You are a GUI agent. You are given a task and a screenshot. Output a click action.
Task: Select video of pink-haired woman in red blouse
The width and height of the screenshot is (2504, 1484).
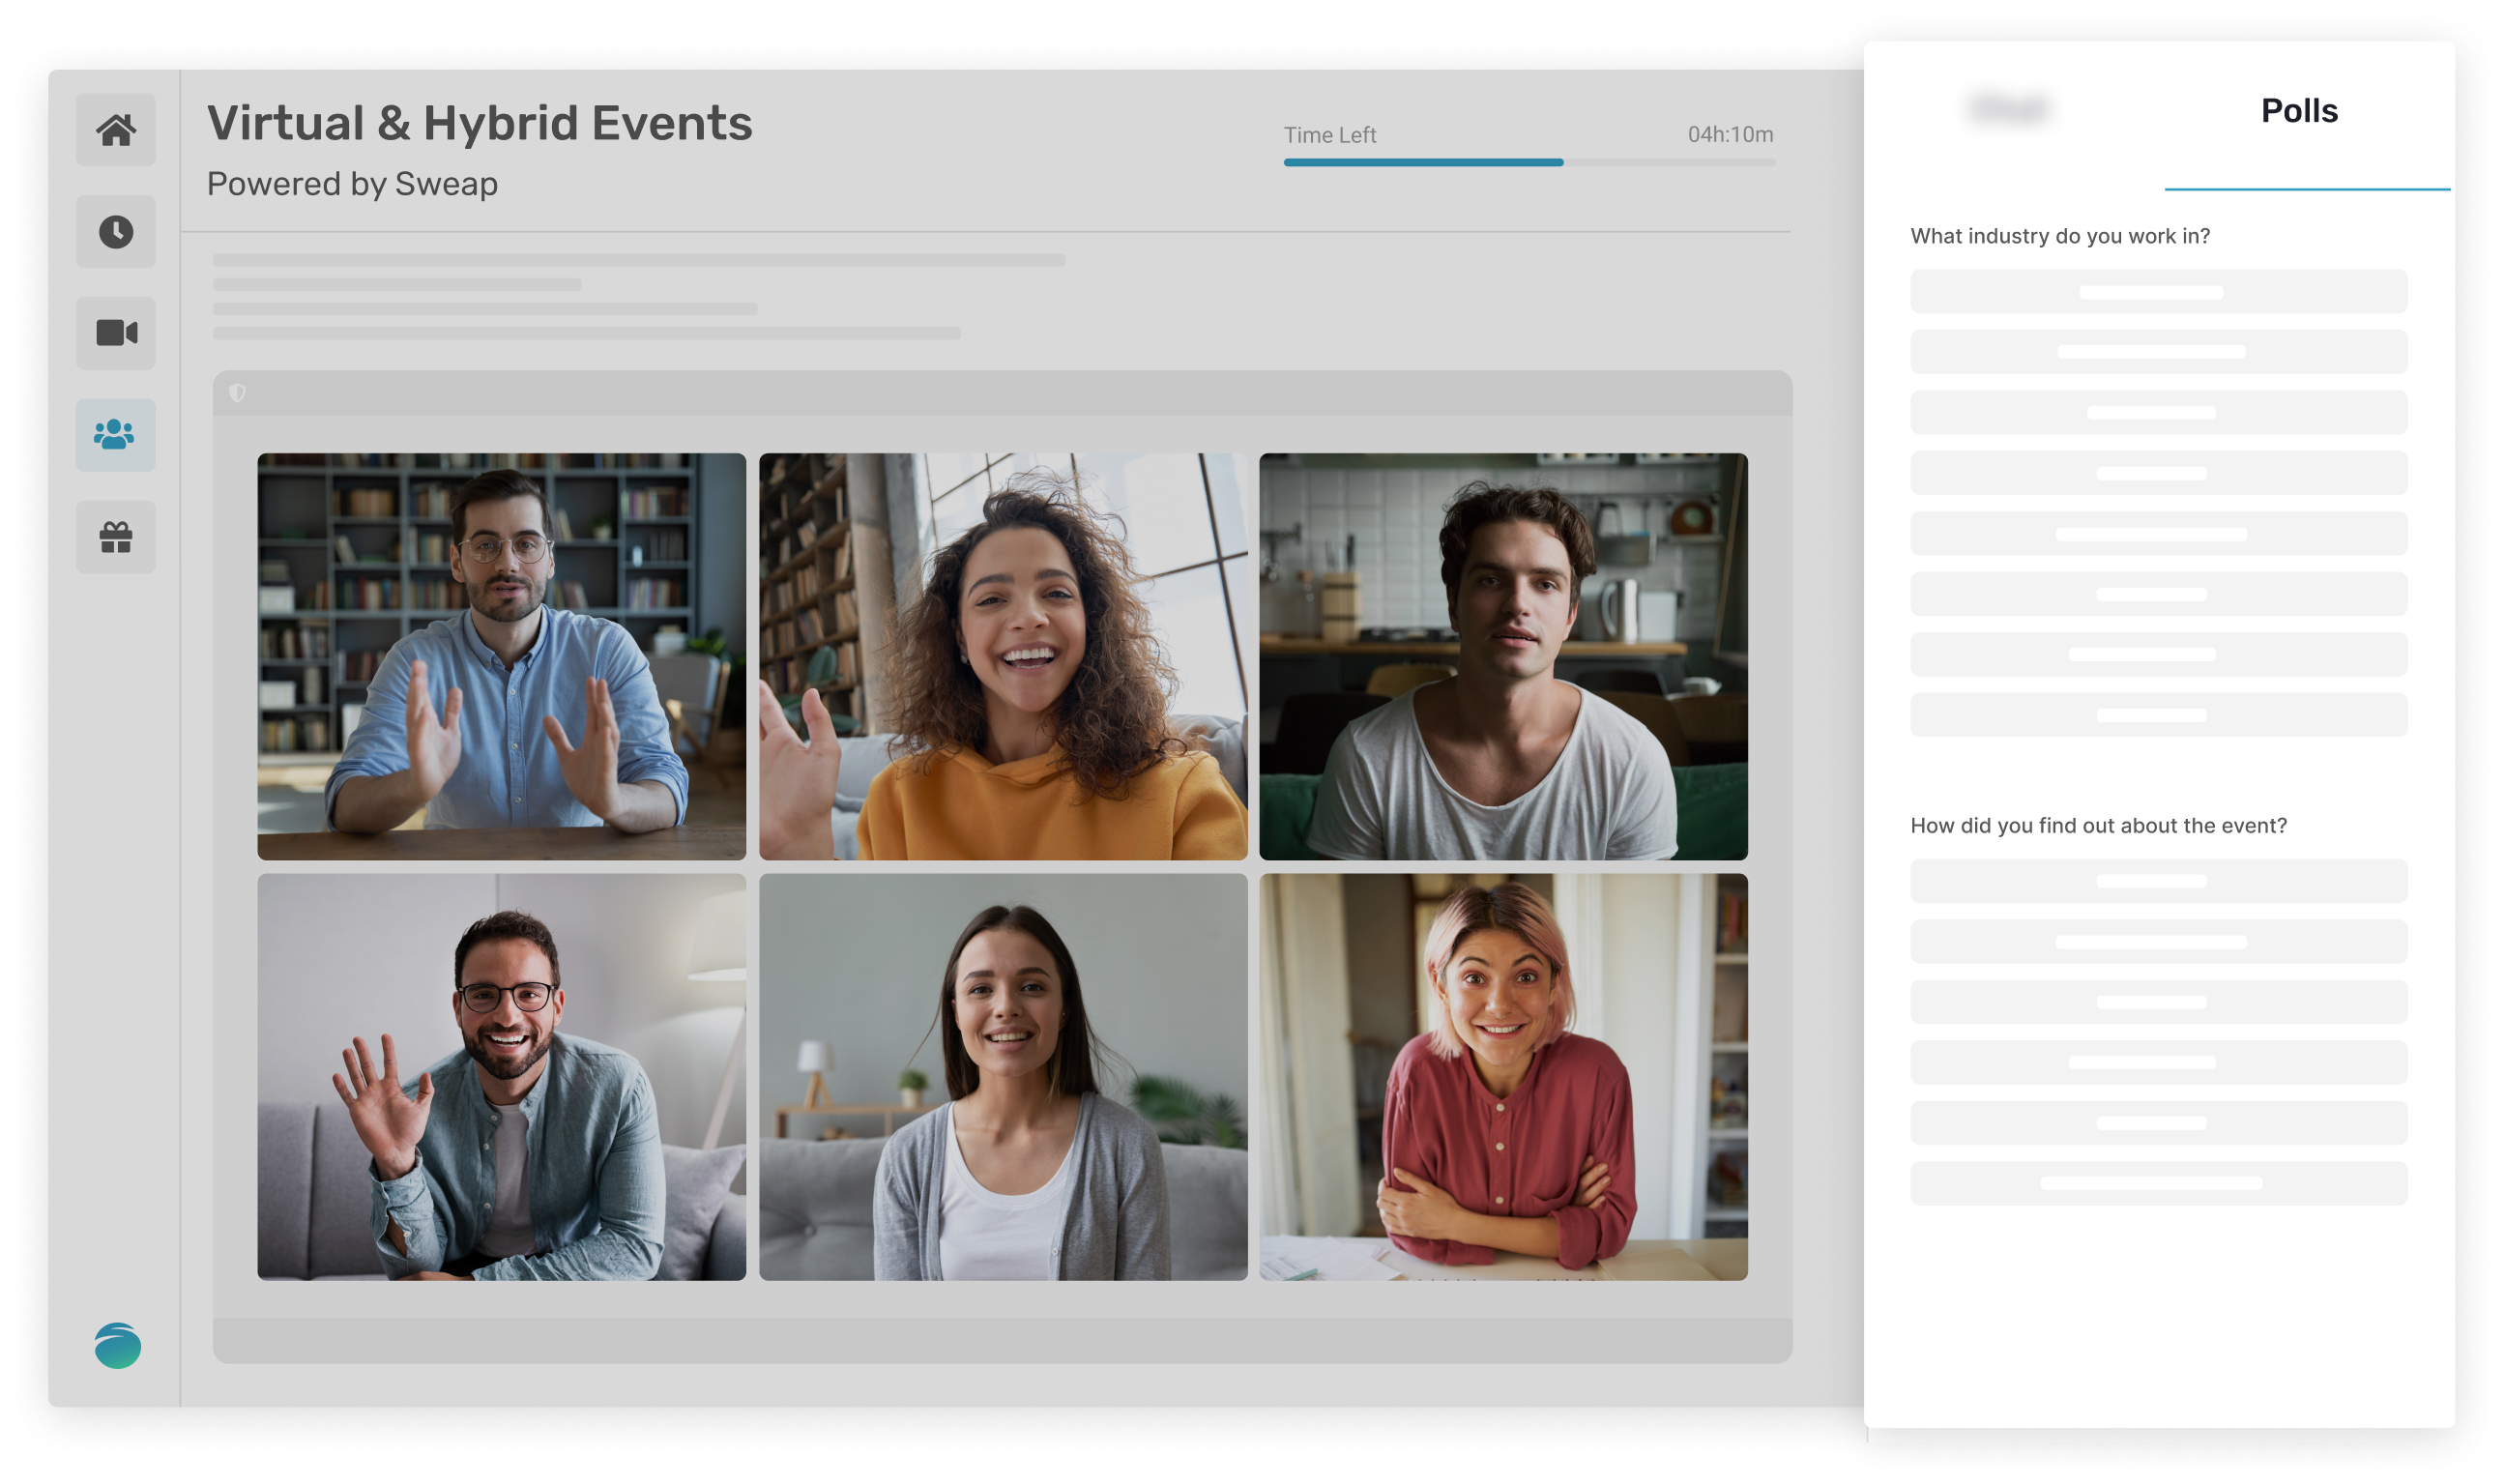click(1503, 1077)
